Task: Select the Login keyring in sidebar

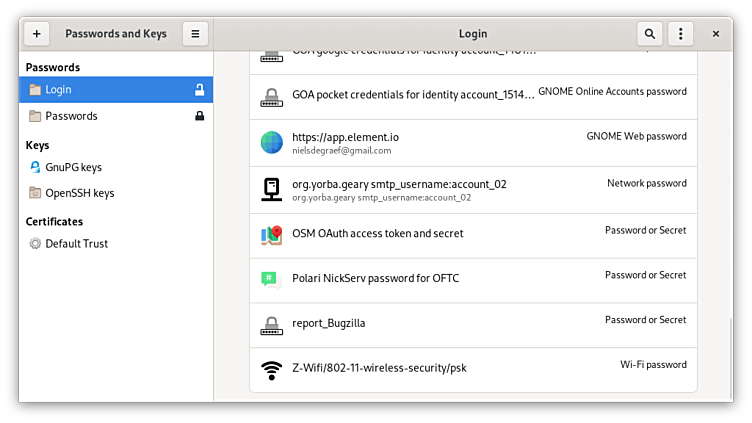Action: 100,90
